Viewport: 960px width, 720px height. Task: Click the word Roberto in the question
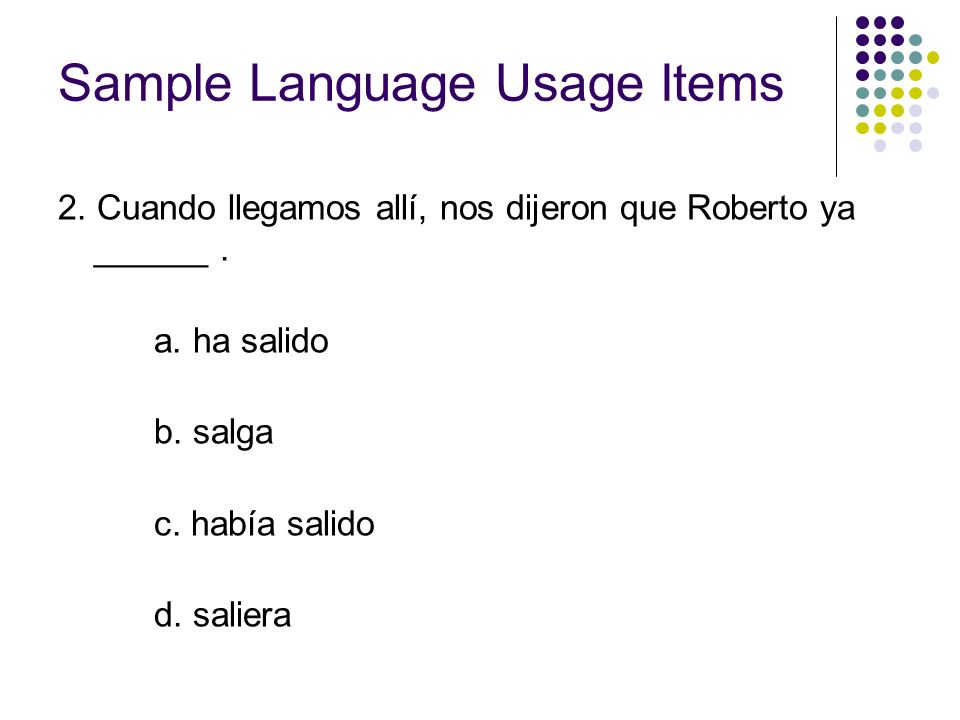coord(748,208)
